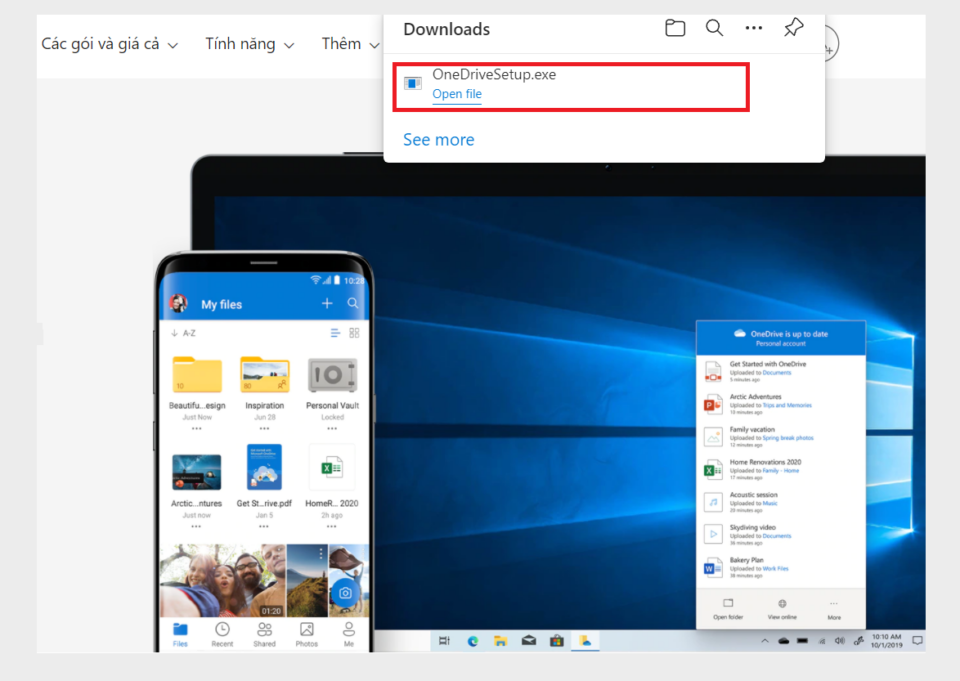The image size is (960, 681).
Task: Tap the search icon in phone My files
Action: pos(353,303)
